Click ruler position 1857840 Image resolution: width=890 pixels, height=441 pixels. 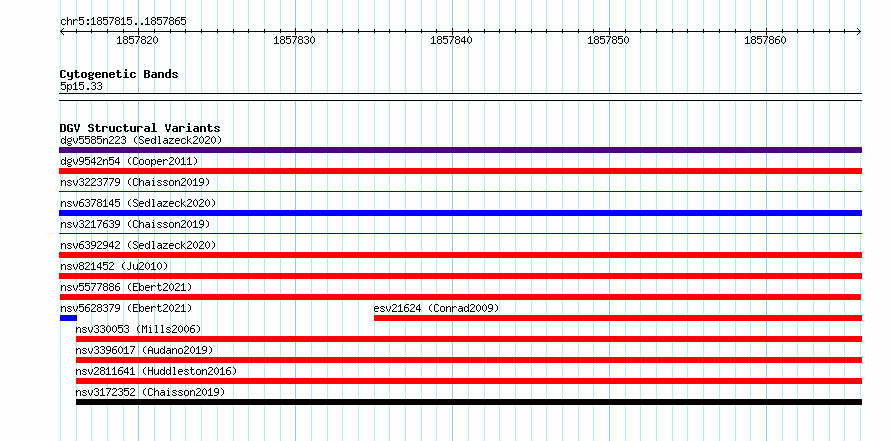(451, 40)
